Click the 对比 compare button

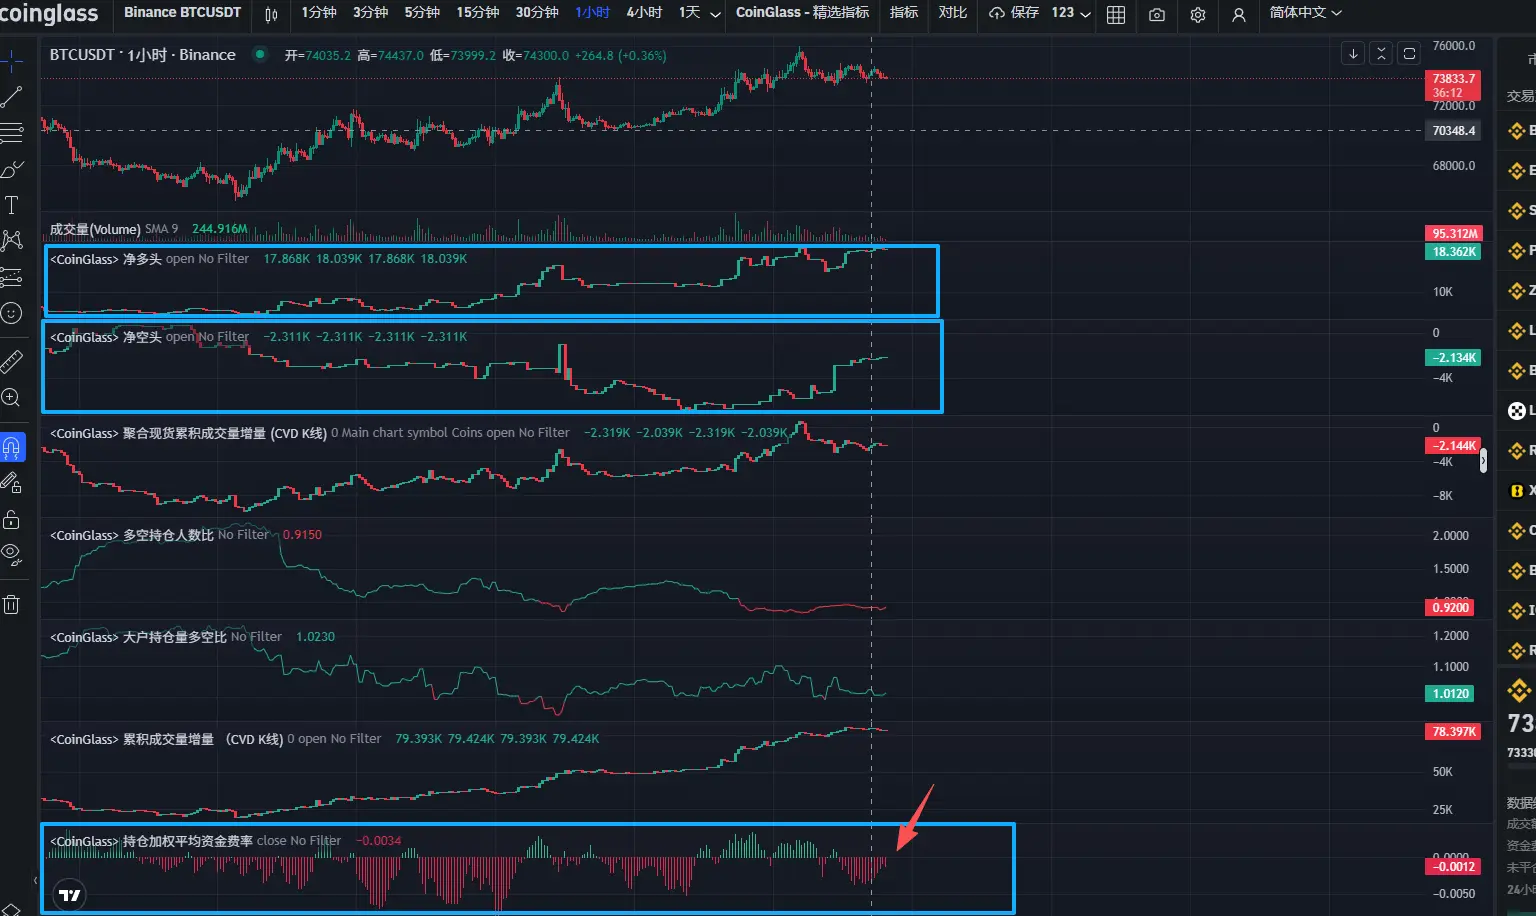point(953,13)
